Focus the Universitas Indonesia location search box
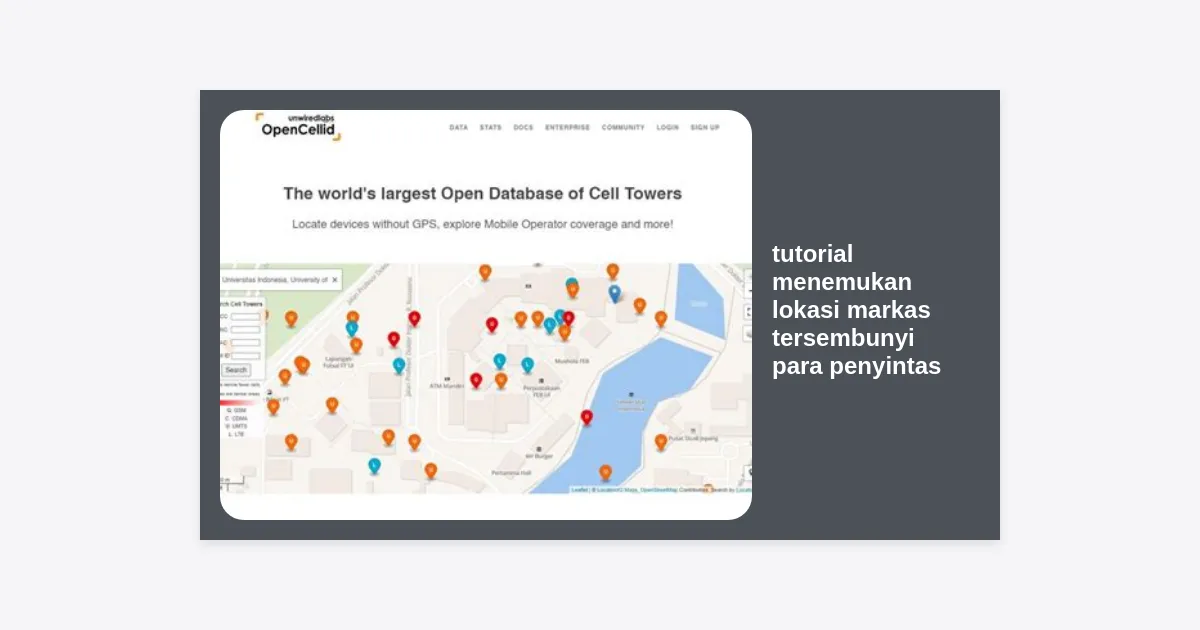Screen dimensions: 1200x630 (275, 280)
